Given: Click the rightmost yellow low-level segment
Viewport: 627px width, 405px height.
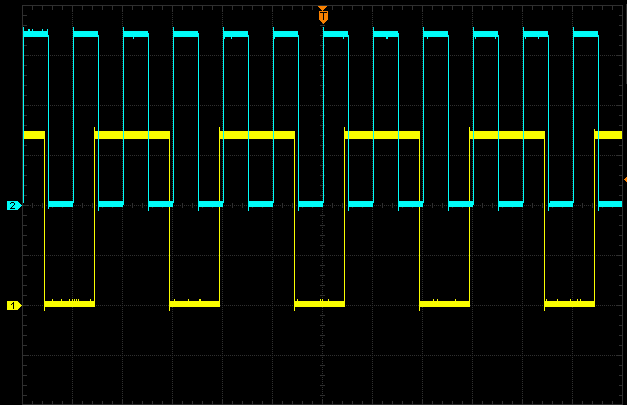Looking at the screenshot, I should click(x=569, y=303).
